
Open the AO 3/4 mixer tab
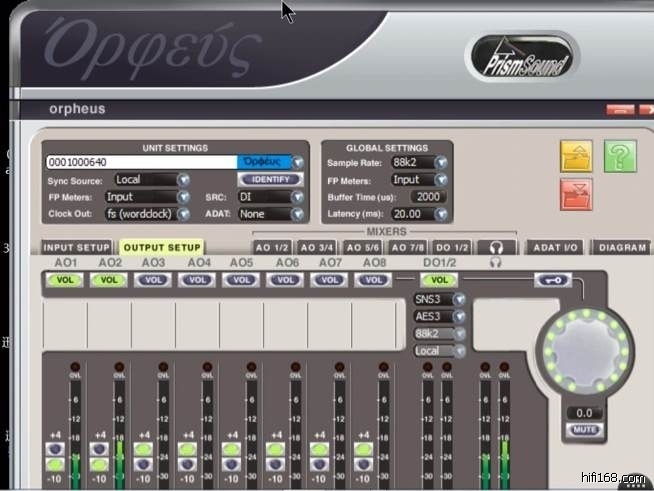pos(318,247)
